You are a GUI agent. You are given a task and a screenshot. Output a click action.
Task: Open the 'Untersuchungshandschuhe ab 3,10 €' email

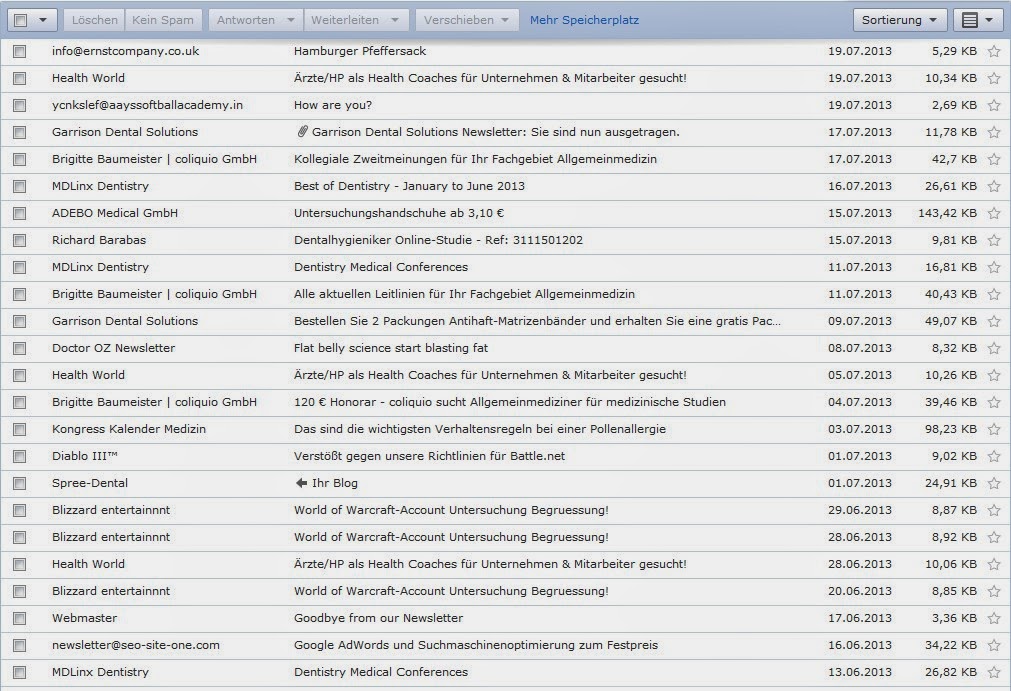click(399, 213)
